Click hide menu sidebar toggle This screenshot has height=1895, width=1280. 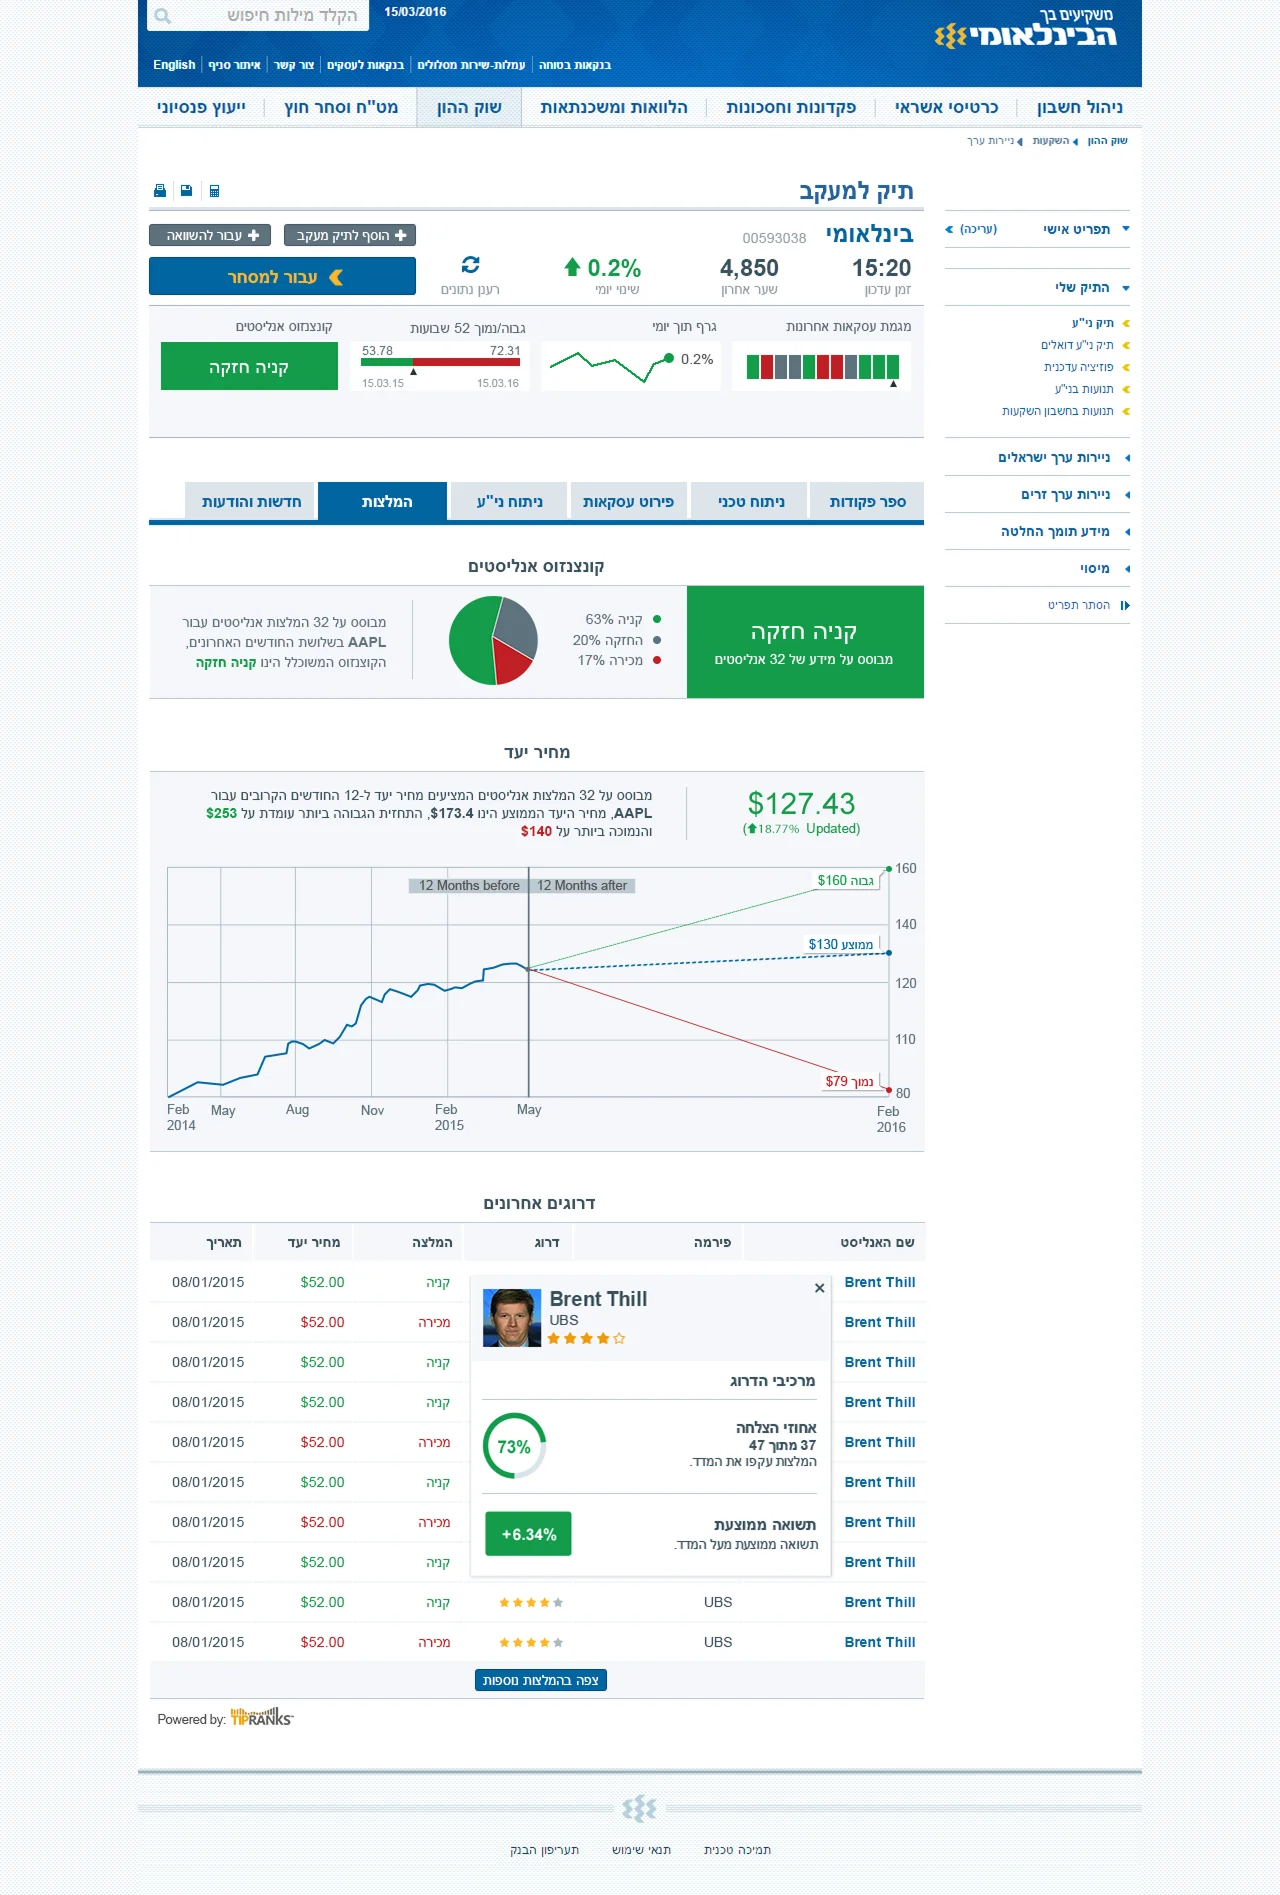coord(1088,605)
